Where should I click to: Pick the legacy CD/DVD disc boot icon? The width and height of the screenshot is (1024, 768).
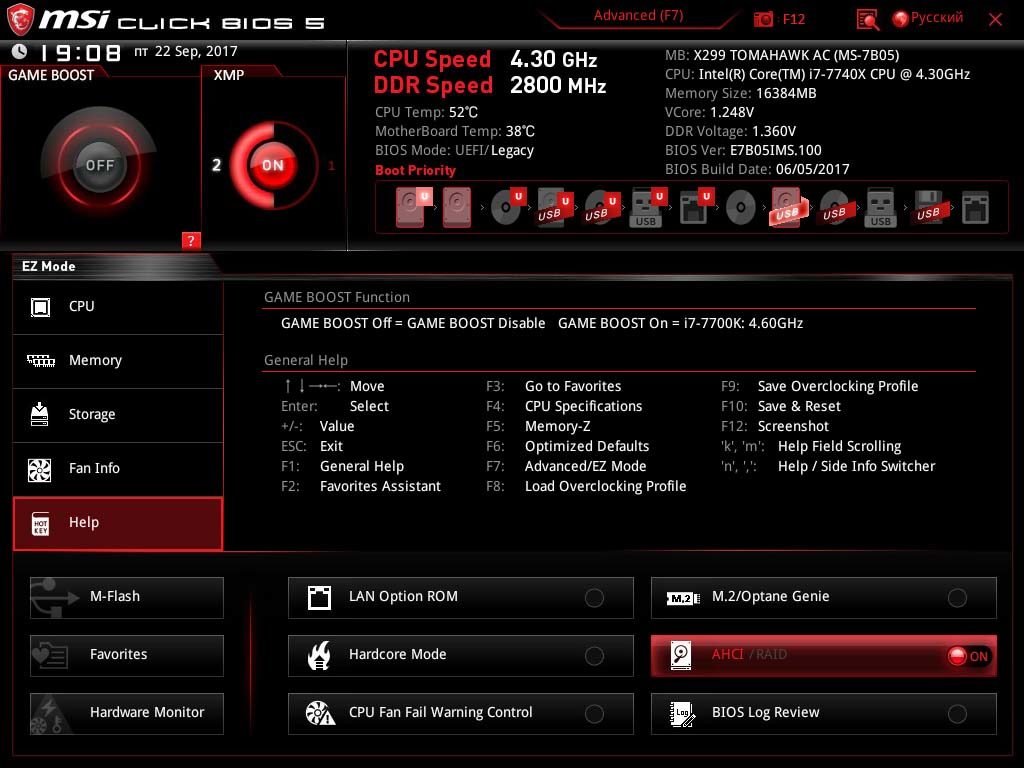pyautogui.click(x=741, y=208)
